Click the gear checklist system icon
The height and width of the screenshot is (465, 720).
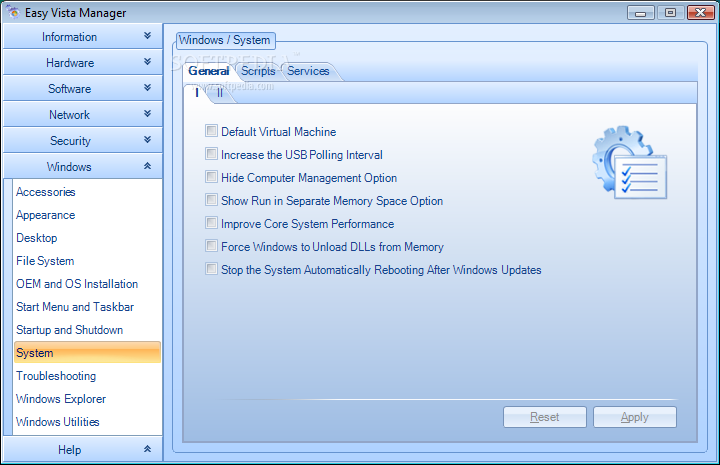[x=630, y=162]
